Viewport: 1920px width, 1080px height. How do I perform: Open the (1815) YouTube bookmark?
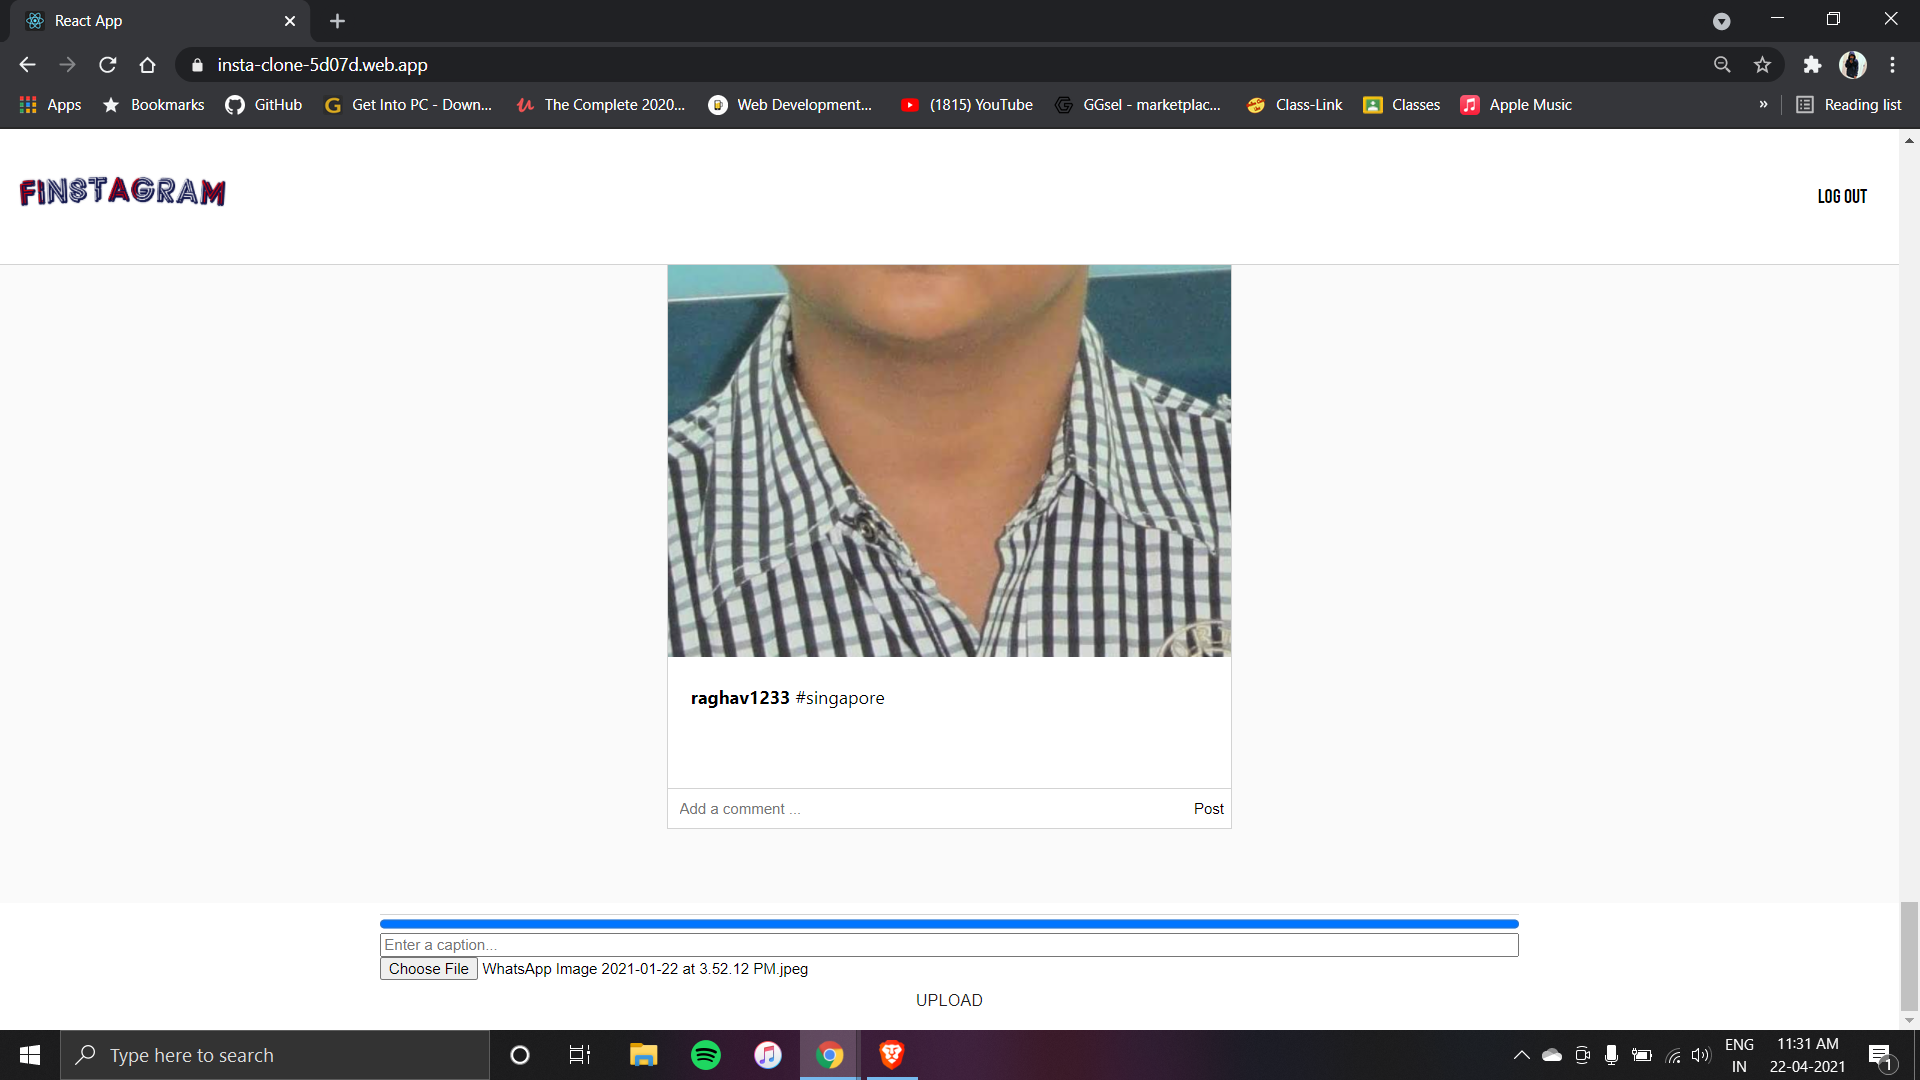pyautogui.click(x=965, y=104)
